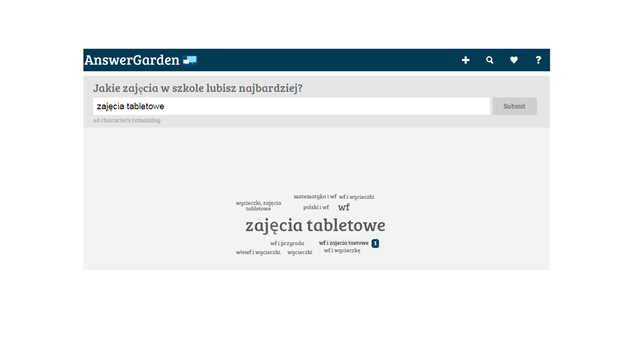This screenshot has height=360, width=640.
Task: Open the search magnifier icon
Action: (x=489, y=60)
